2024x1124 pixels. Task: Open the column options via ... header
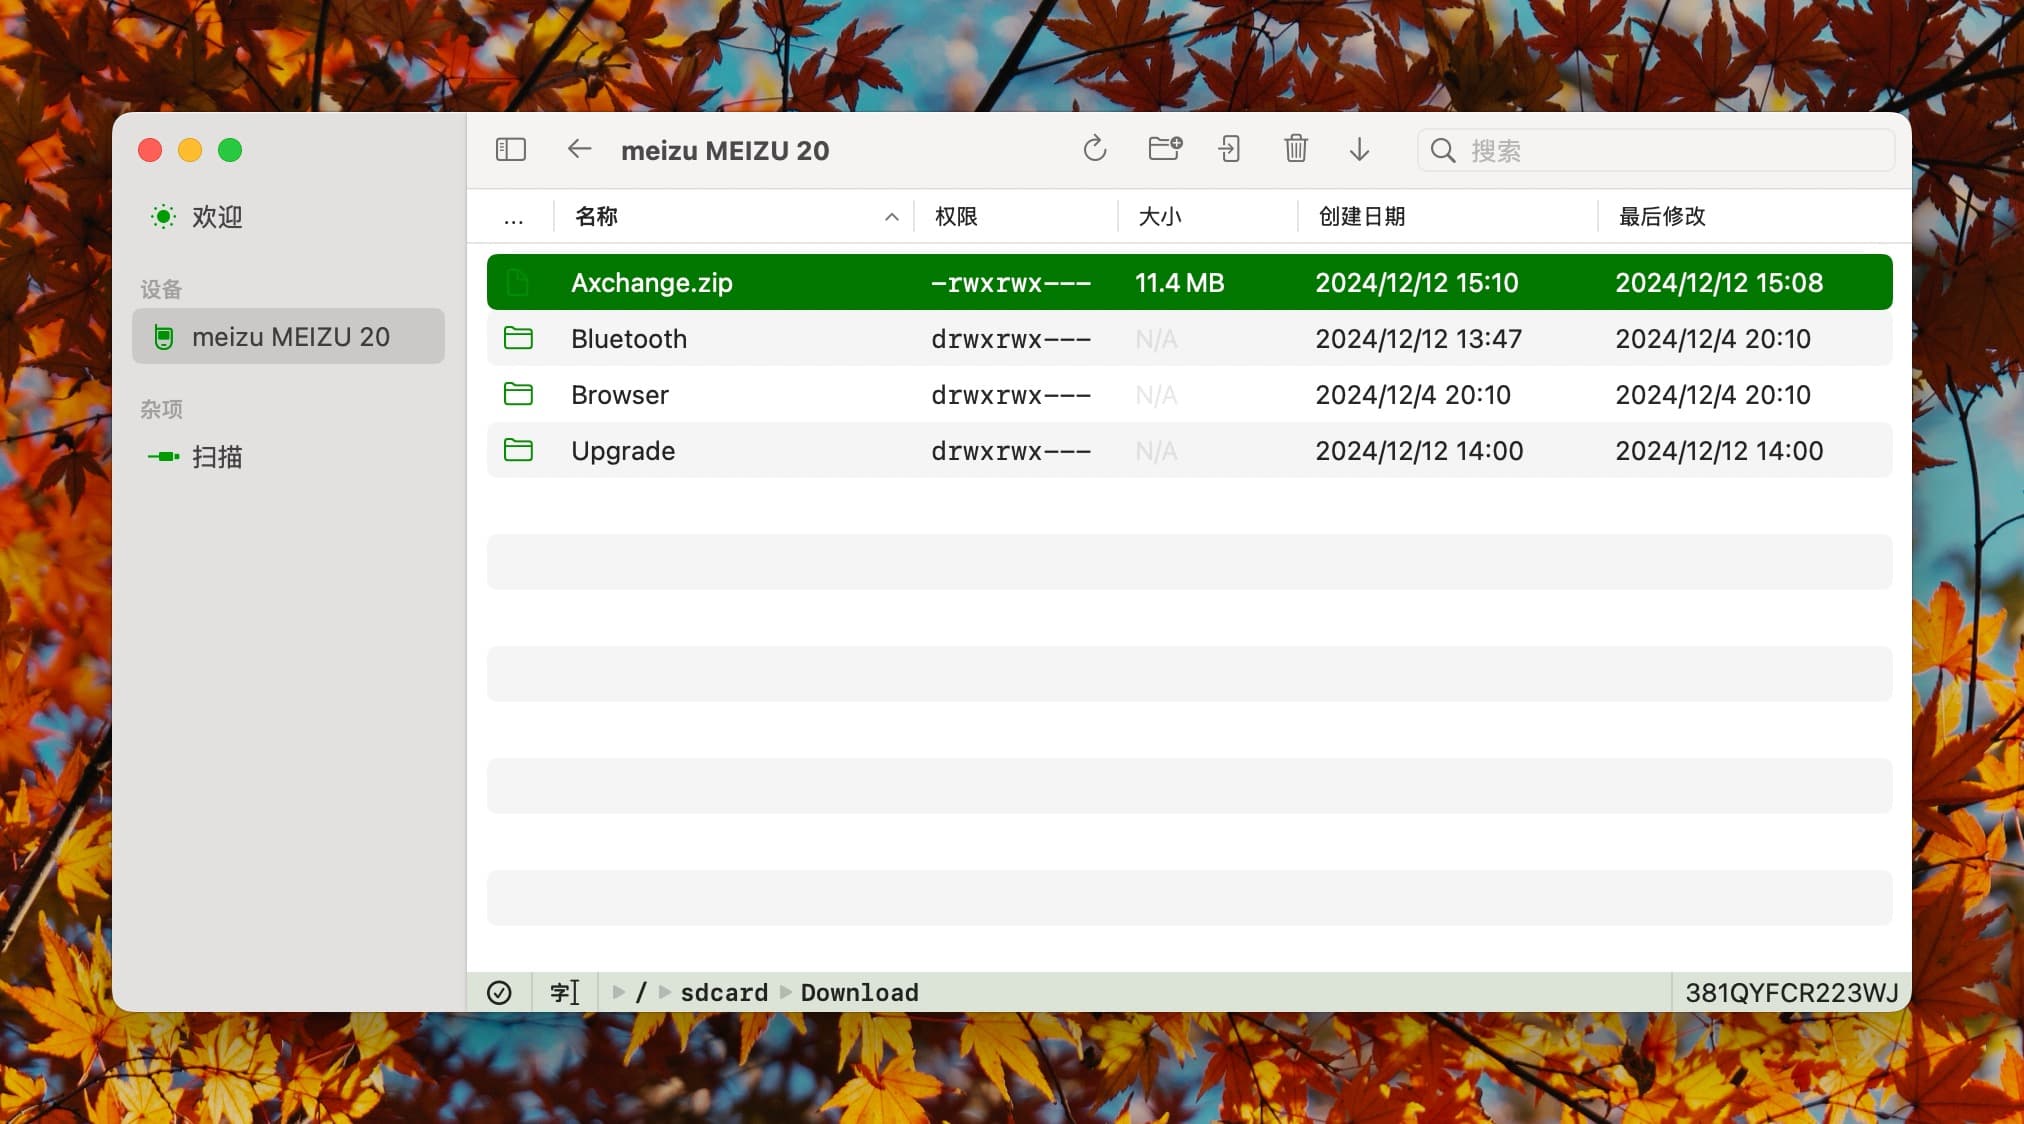pos(513,216)
